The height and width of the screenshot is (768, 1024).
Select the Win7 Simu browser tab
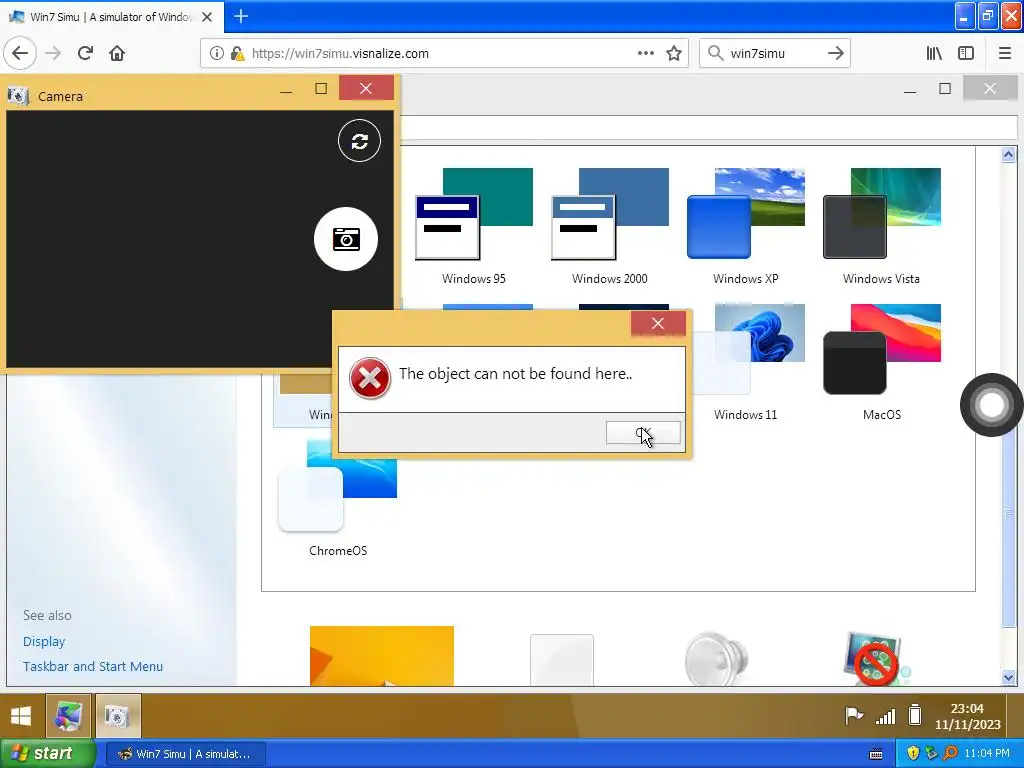(111, 16)
